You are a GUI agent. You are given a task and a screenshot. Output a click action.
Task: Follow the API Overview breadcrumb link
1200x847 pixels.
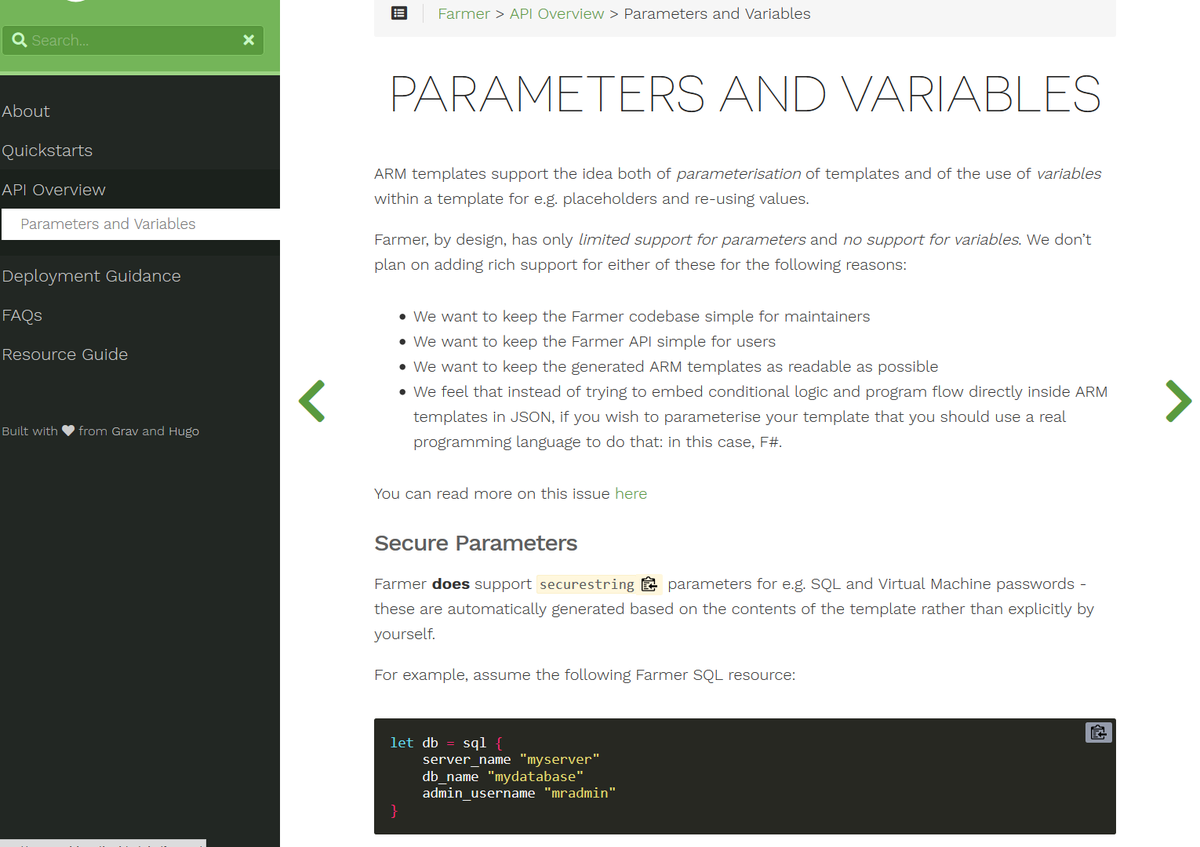point(557,14)
